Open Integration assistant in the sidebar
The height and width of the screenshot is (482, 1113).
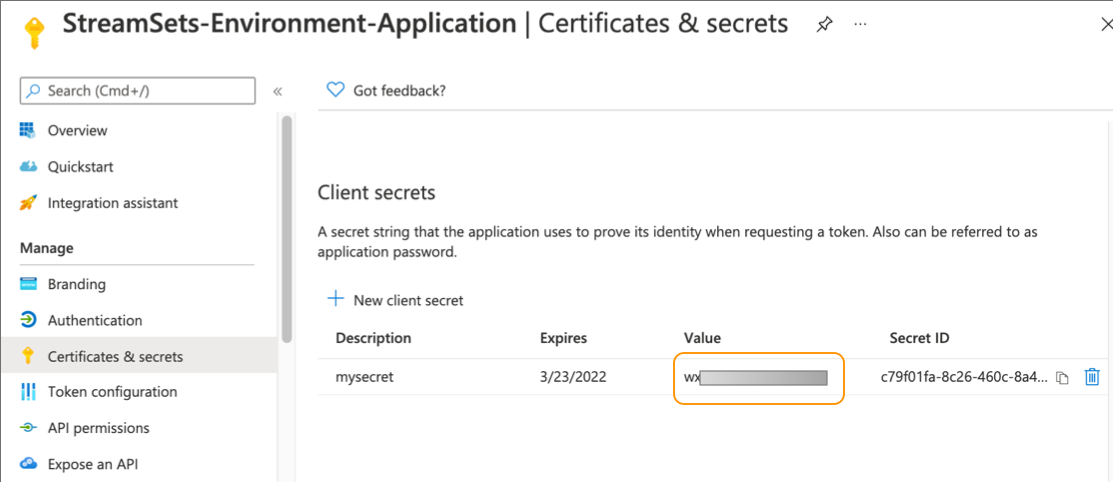point(113,203)
